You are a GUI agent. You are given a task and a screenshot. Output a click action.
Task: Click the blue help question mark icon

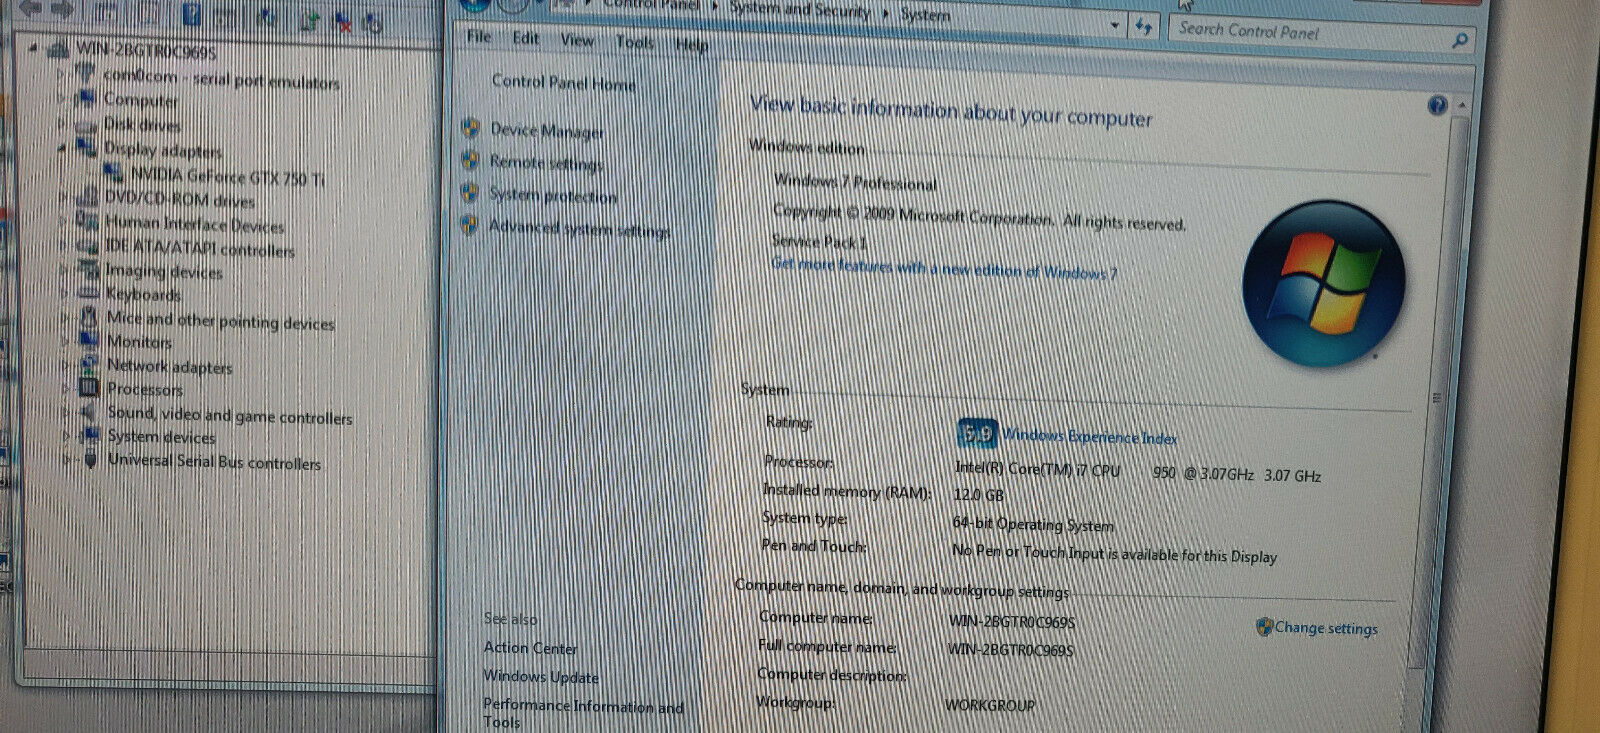click(1437, 105)
